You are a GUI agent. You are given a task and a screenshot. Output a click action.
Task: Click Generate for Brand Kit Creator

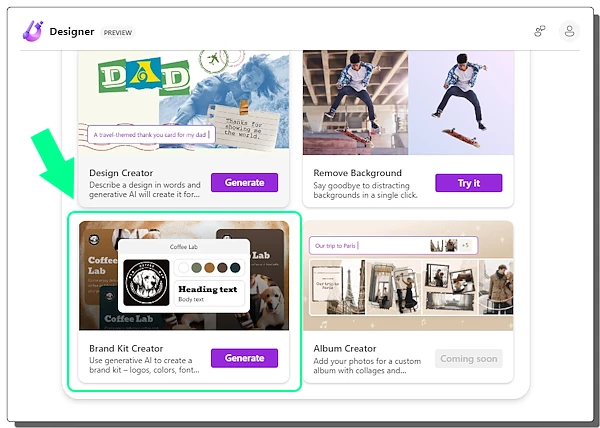click(244, 357)
